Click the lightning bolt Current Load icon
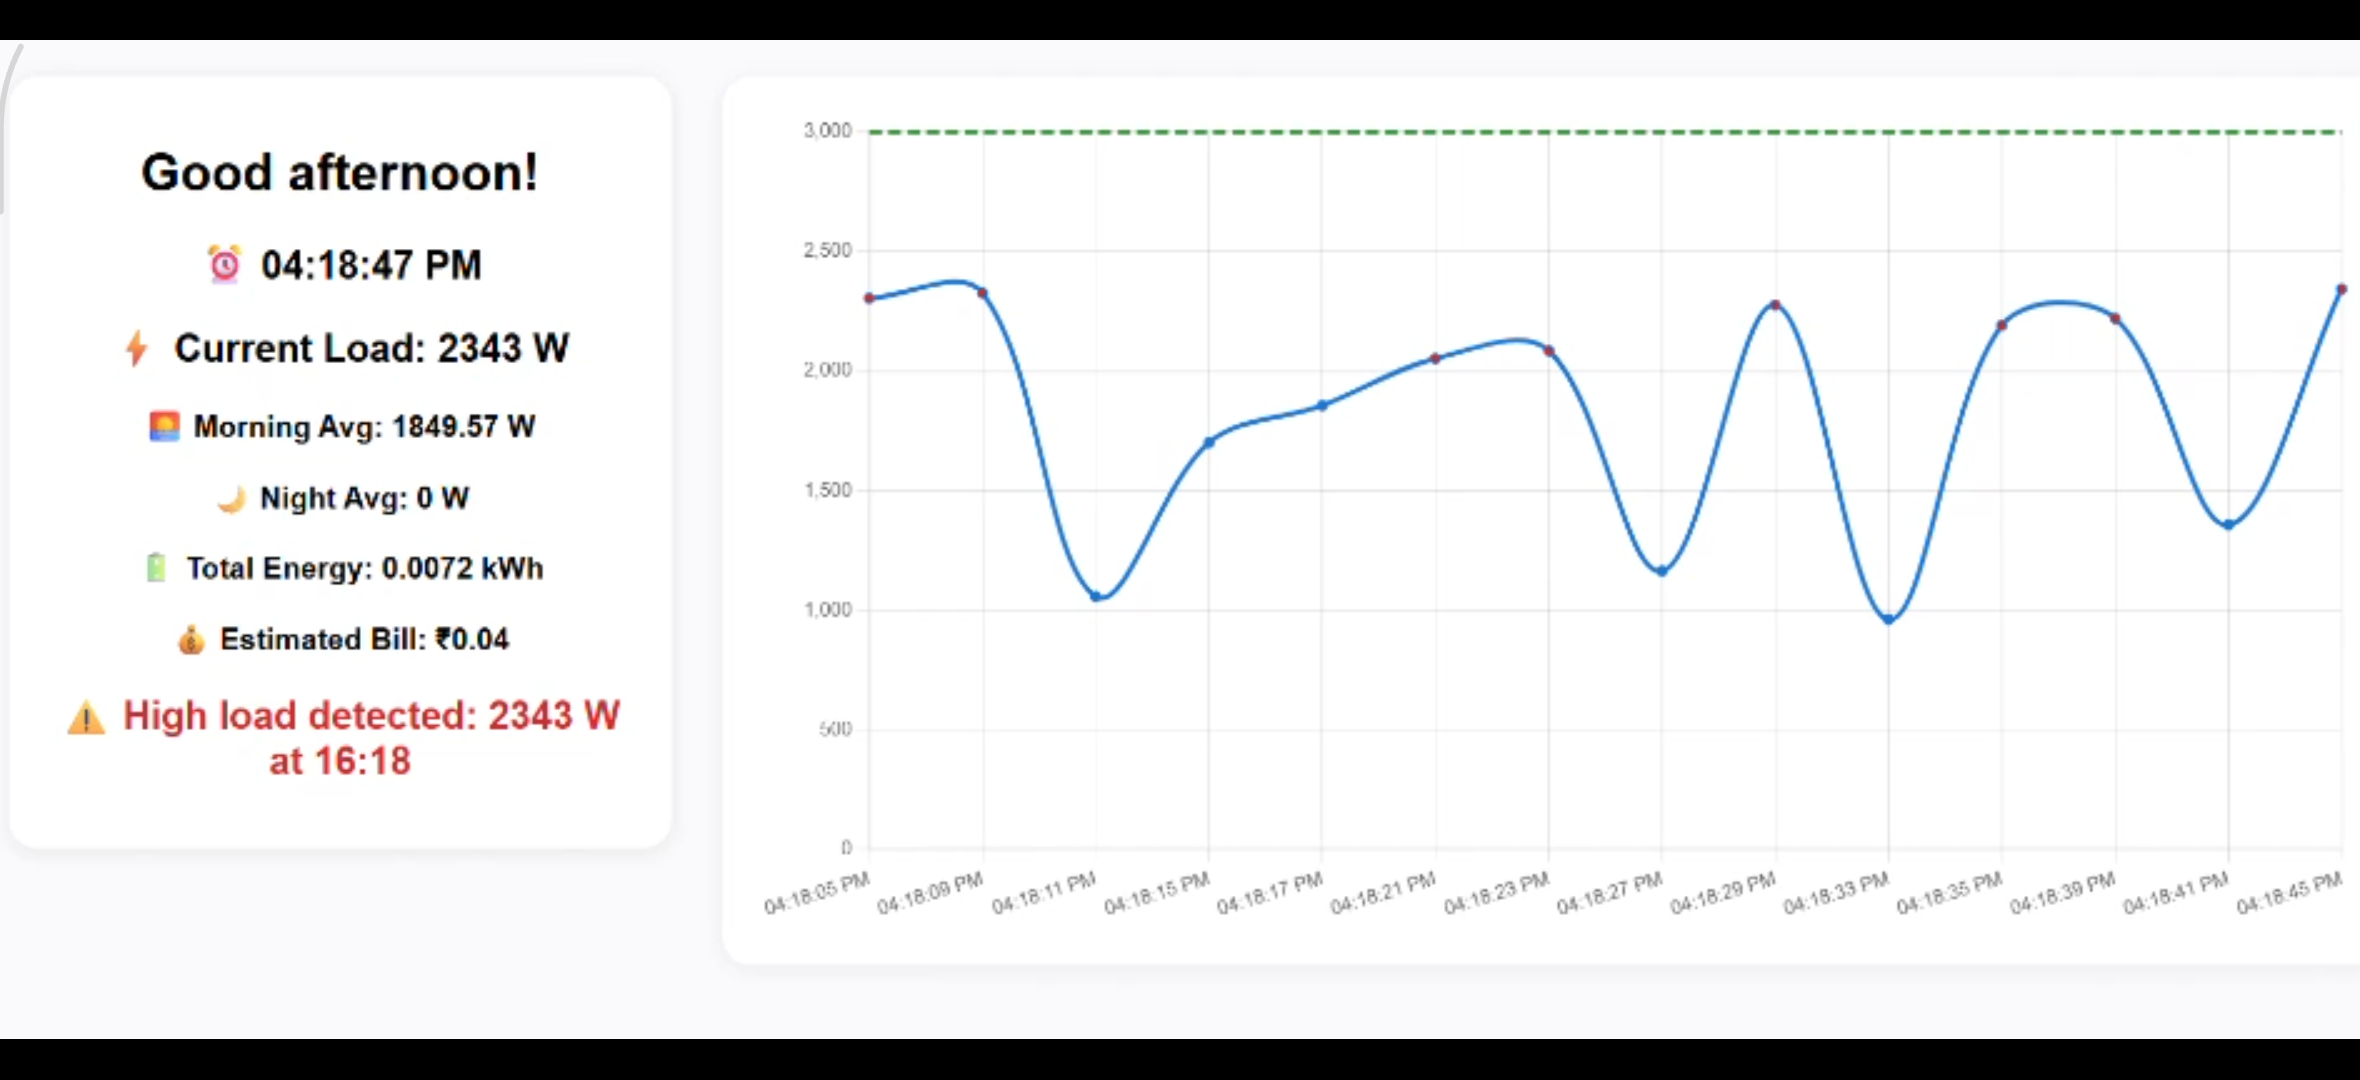 [137, 348]
